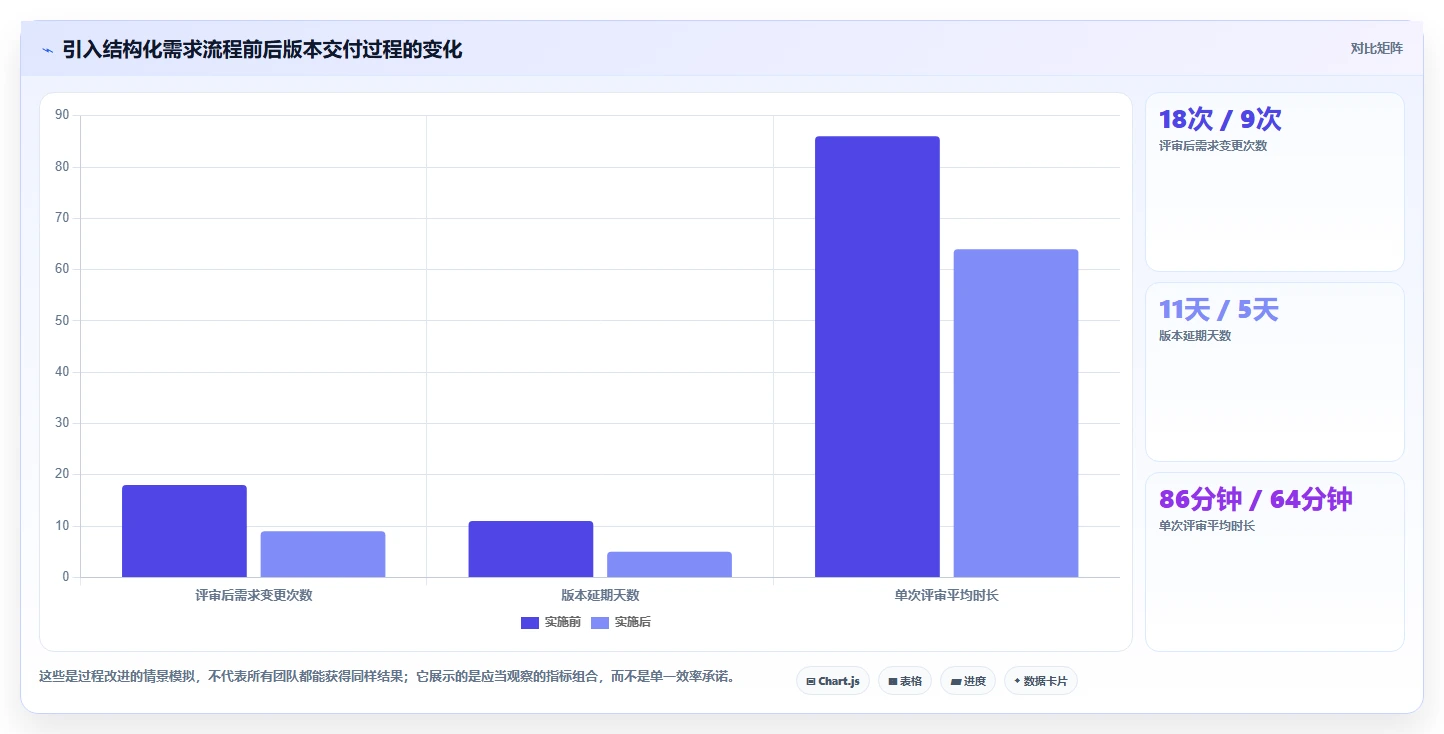Click the footnote text beginning 这些是过程改进的情景模拟
This screenshot has height=734, width=1444.
click(387, 676)
